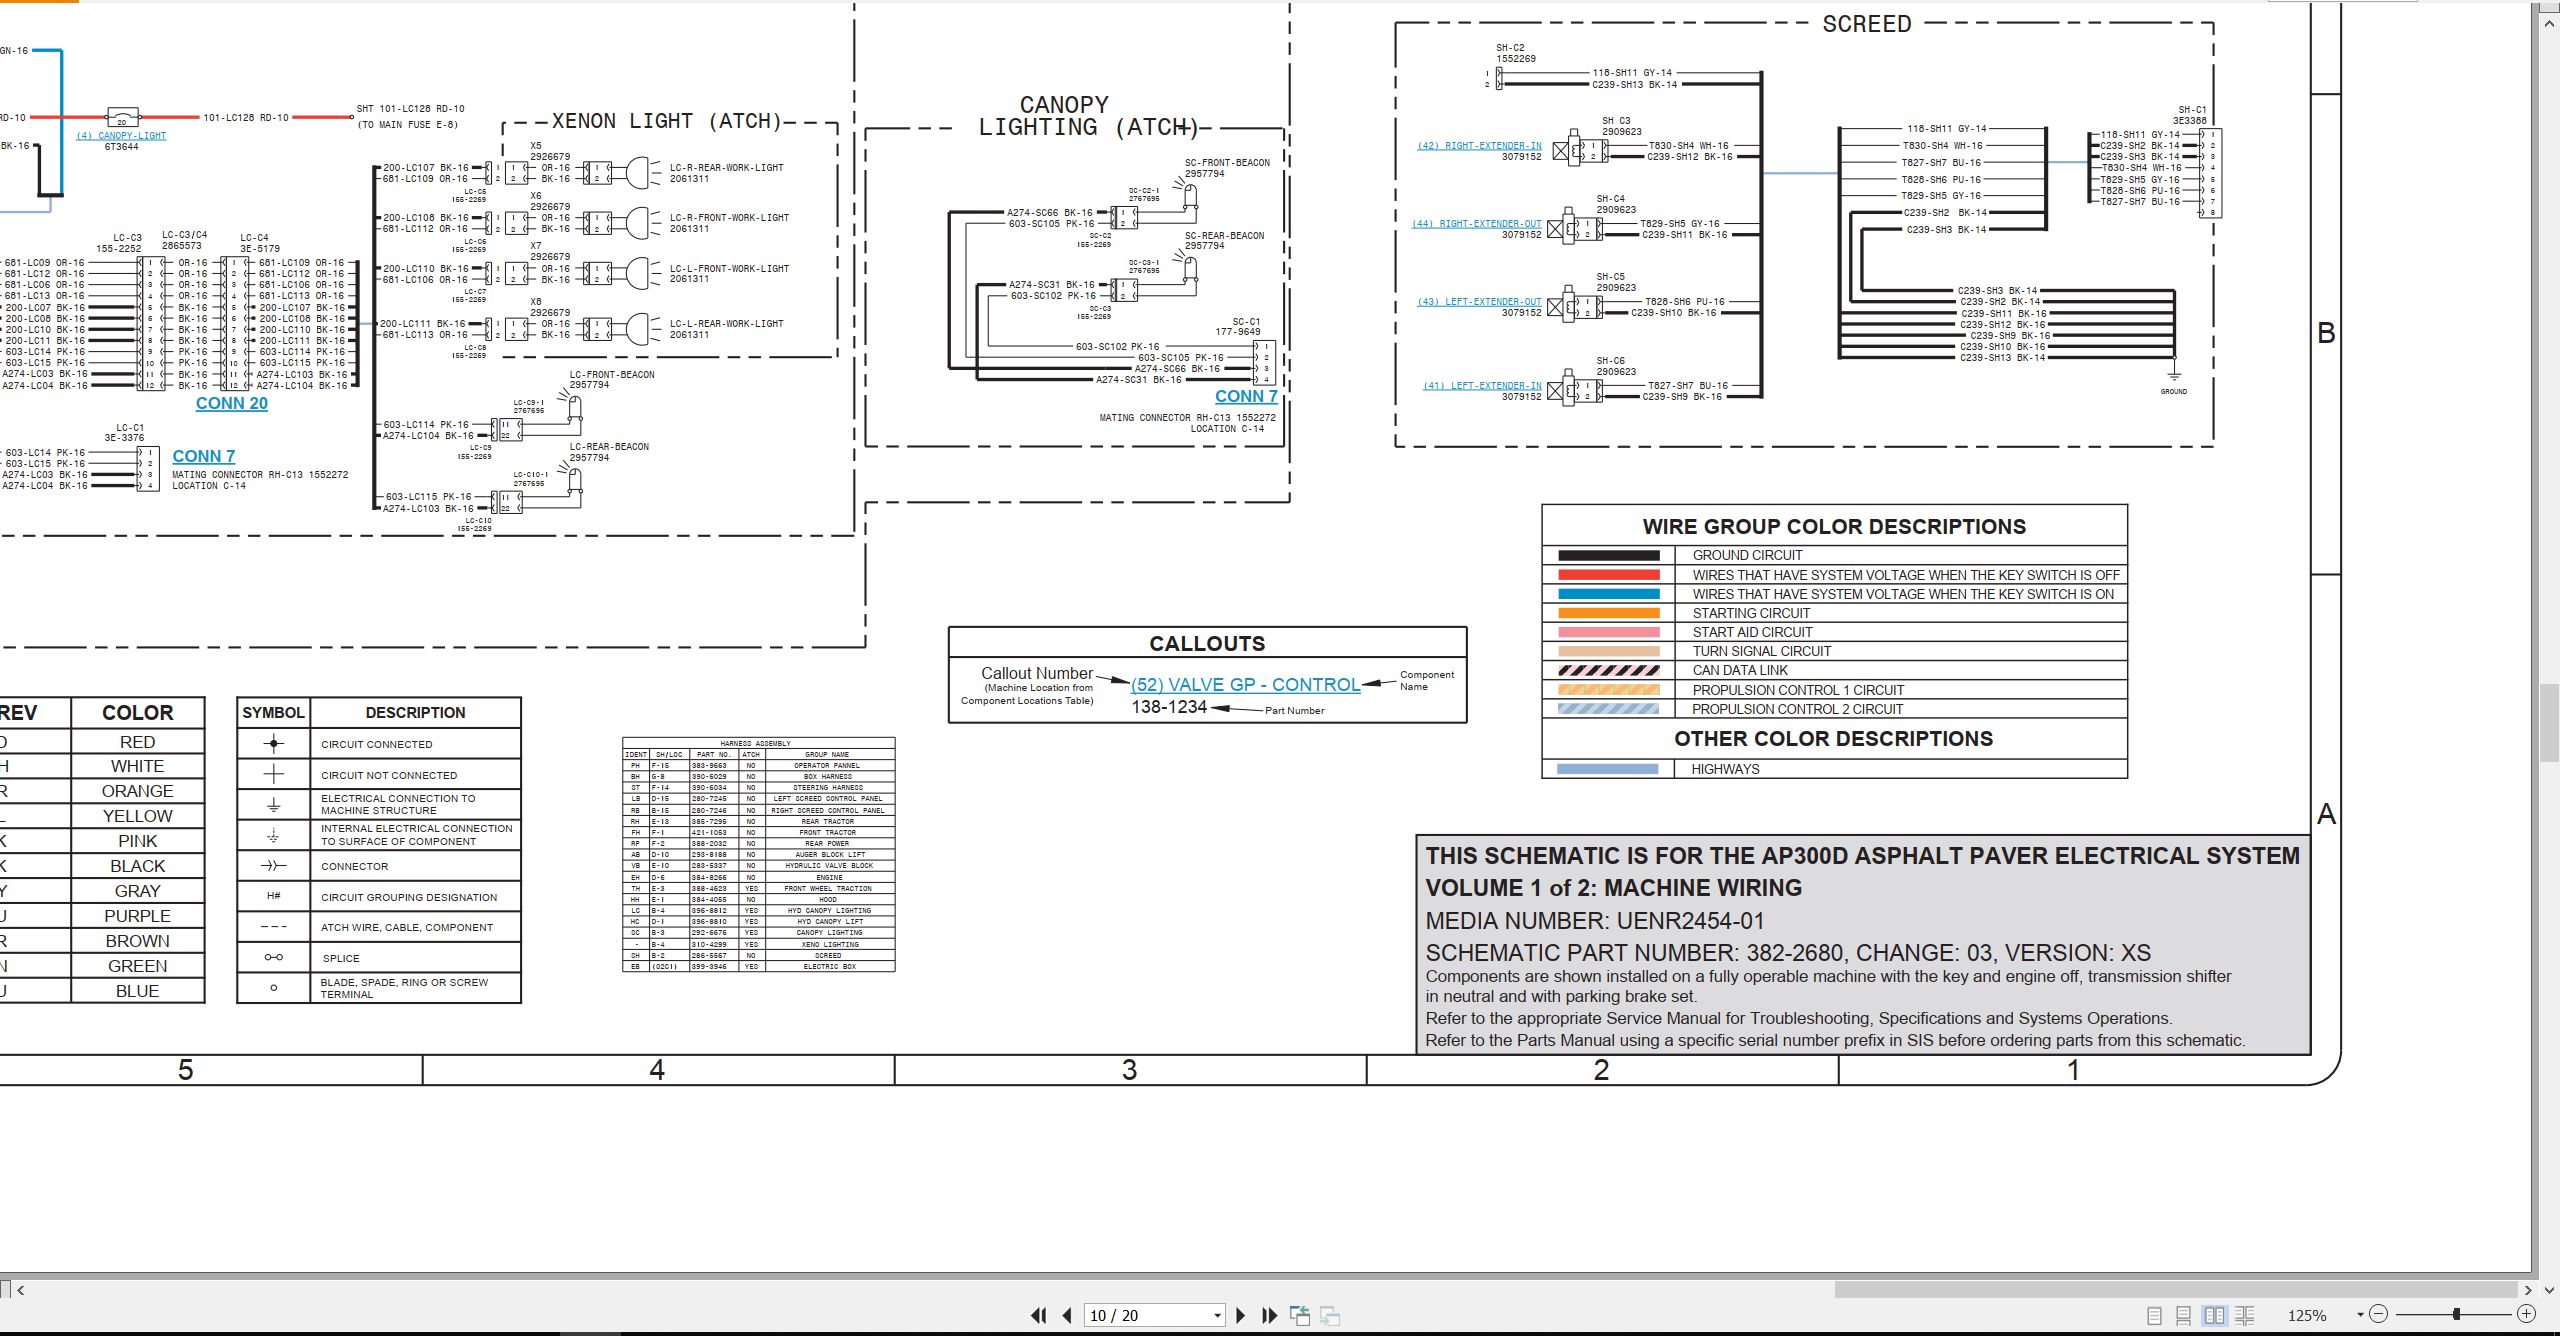Click the SCREED section title
This screenshot has height=1336, width=2560.
[1866, 24]
